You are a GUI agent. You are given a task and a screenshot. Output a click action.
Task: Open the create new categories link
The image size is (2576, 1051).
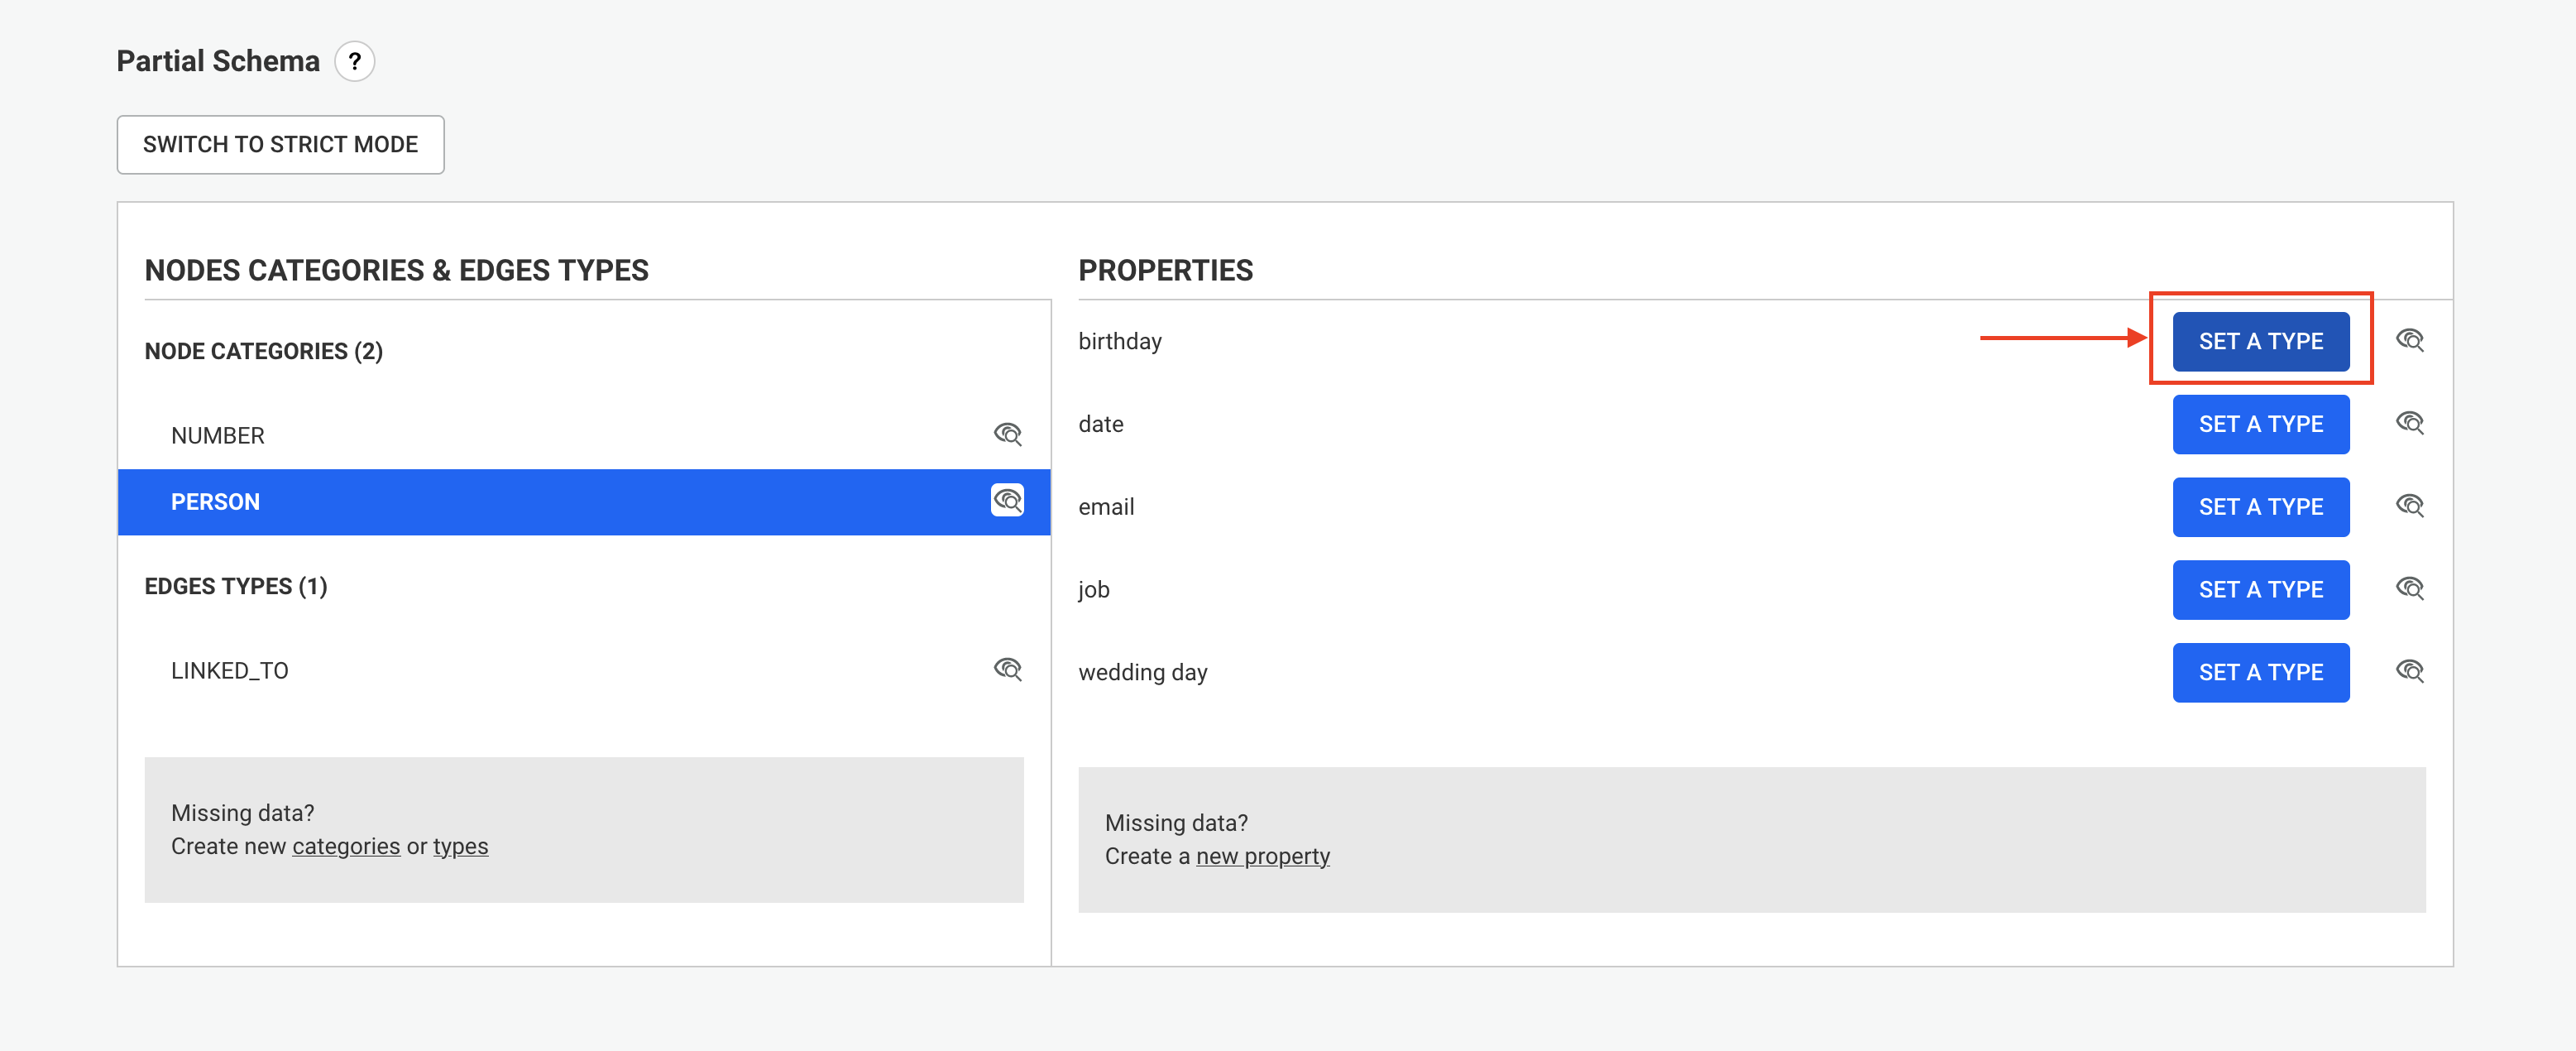[x=346, y=846]
